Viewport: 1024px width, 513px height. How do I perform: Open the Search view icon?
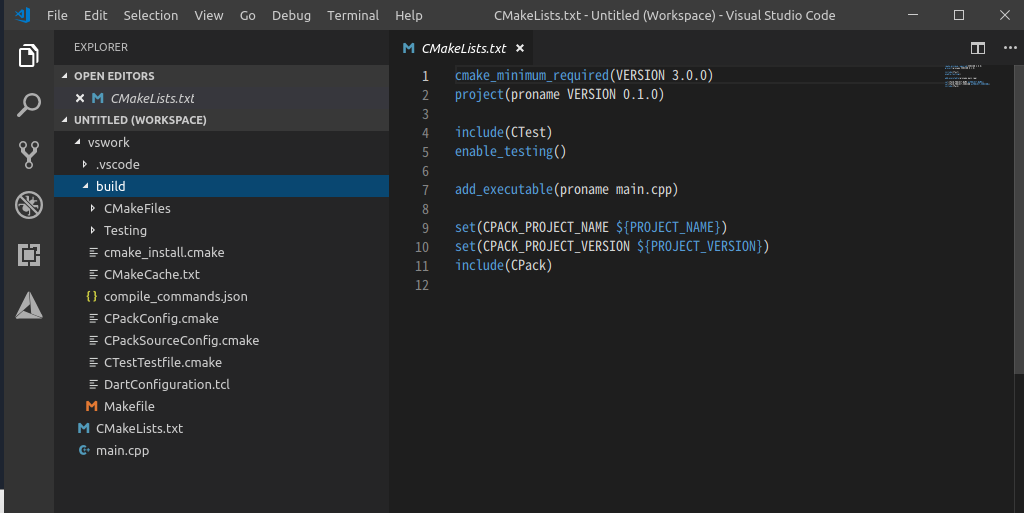(x=28, y=105)
